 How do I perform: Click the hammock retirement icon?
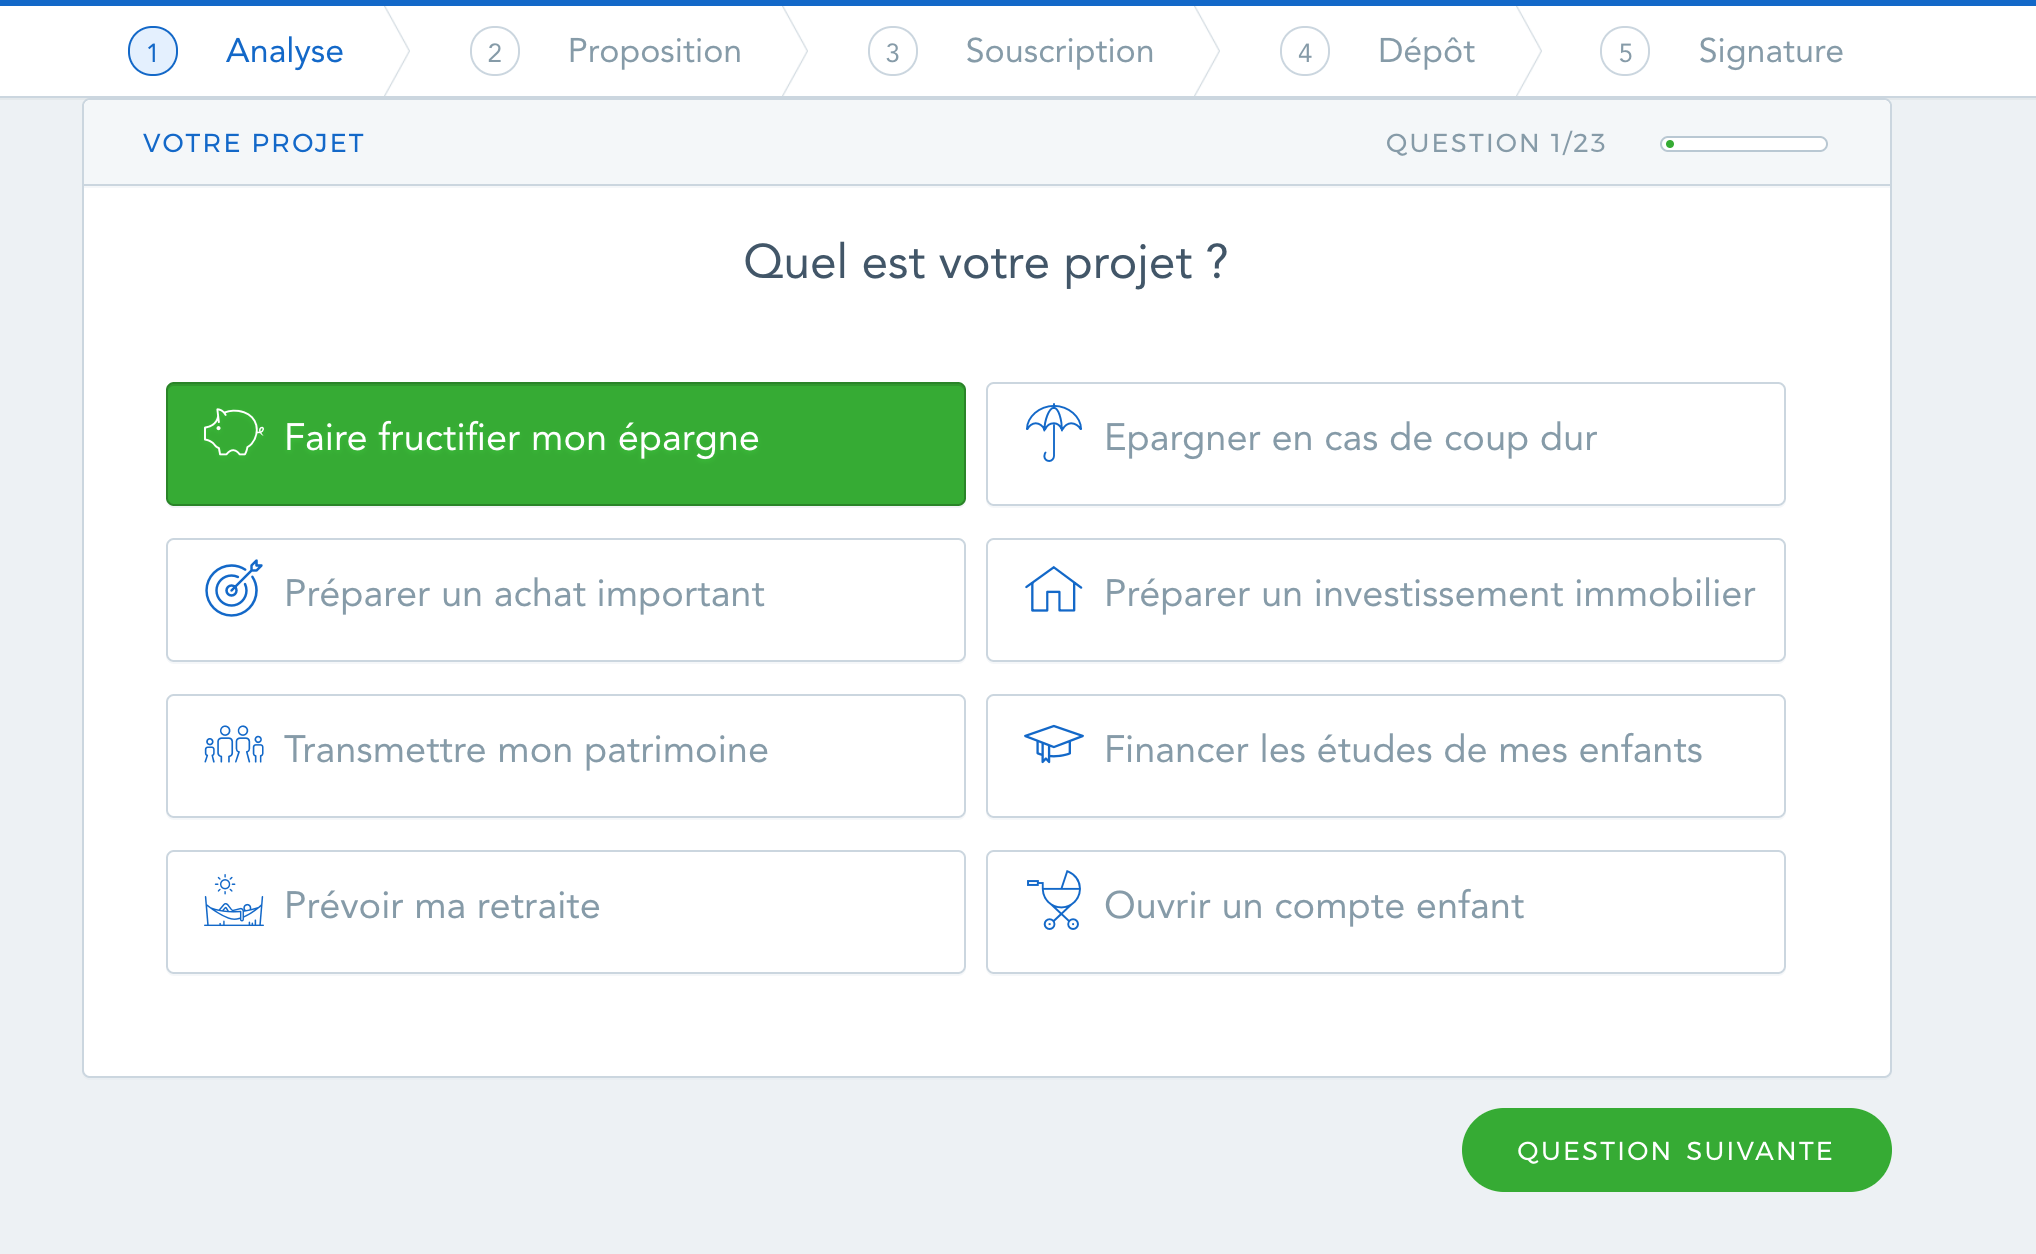(233, 901)
